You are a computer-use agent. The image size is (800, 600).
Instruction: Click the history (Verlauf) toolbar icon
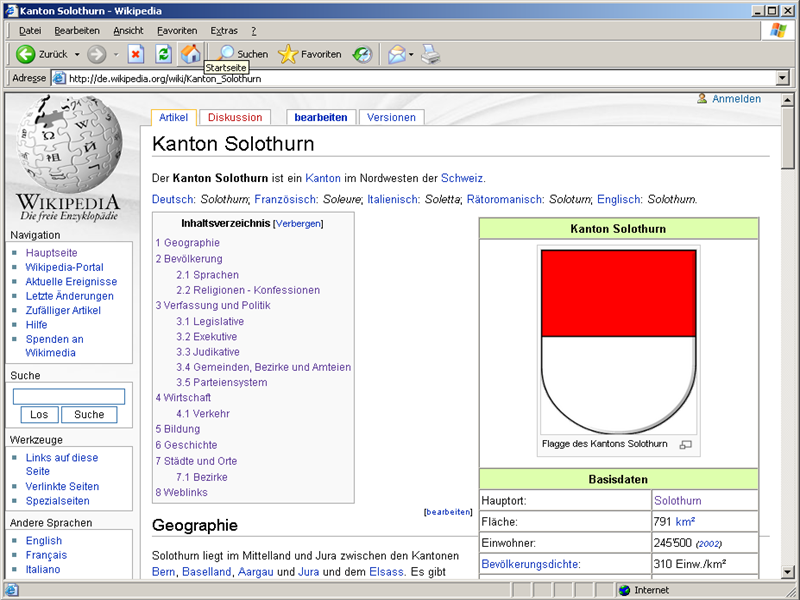point(363,54)
